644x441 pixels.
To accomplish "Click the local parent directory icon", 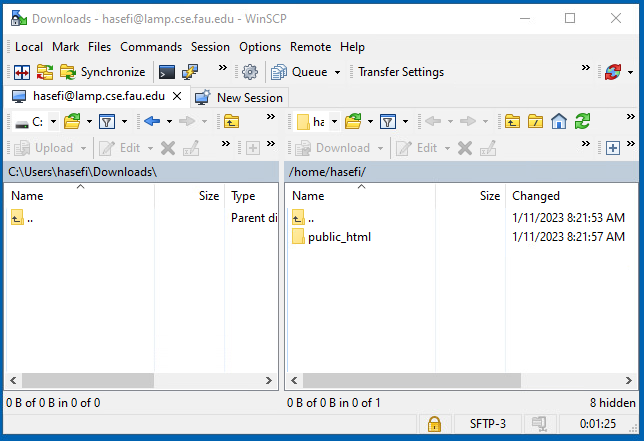I will 231,121.
